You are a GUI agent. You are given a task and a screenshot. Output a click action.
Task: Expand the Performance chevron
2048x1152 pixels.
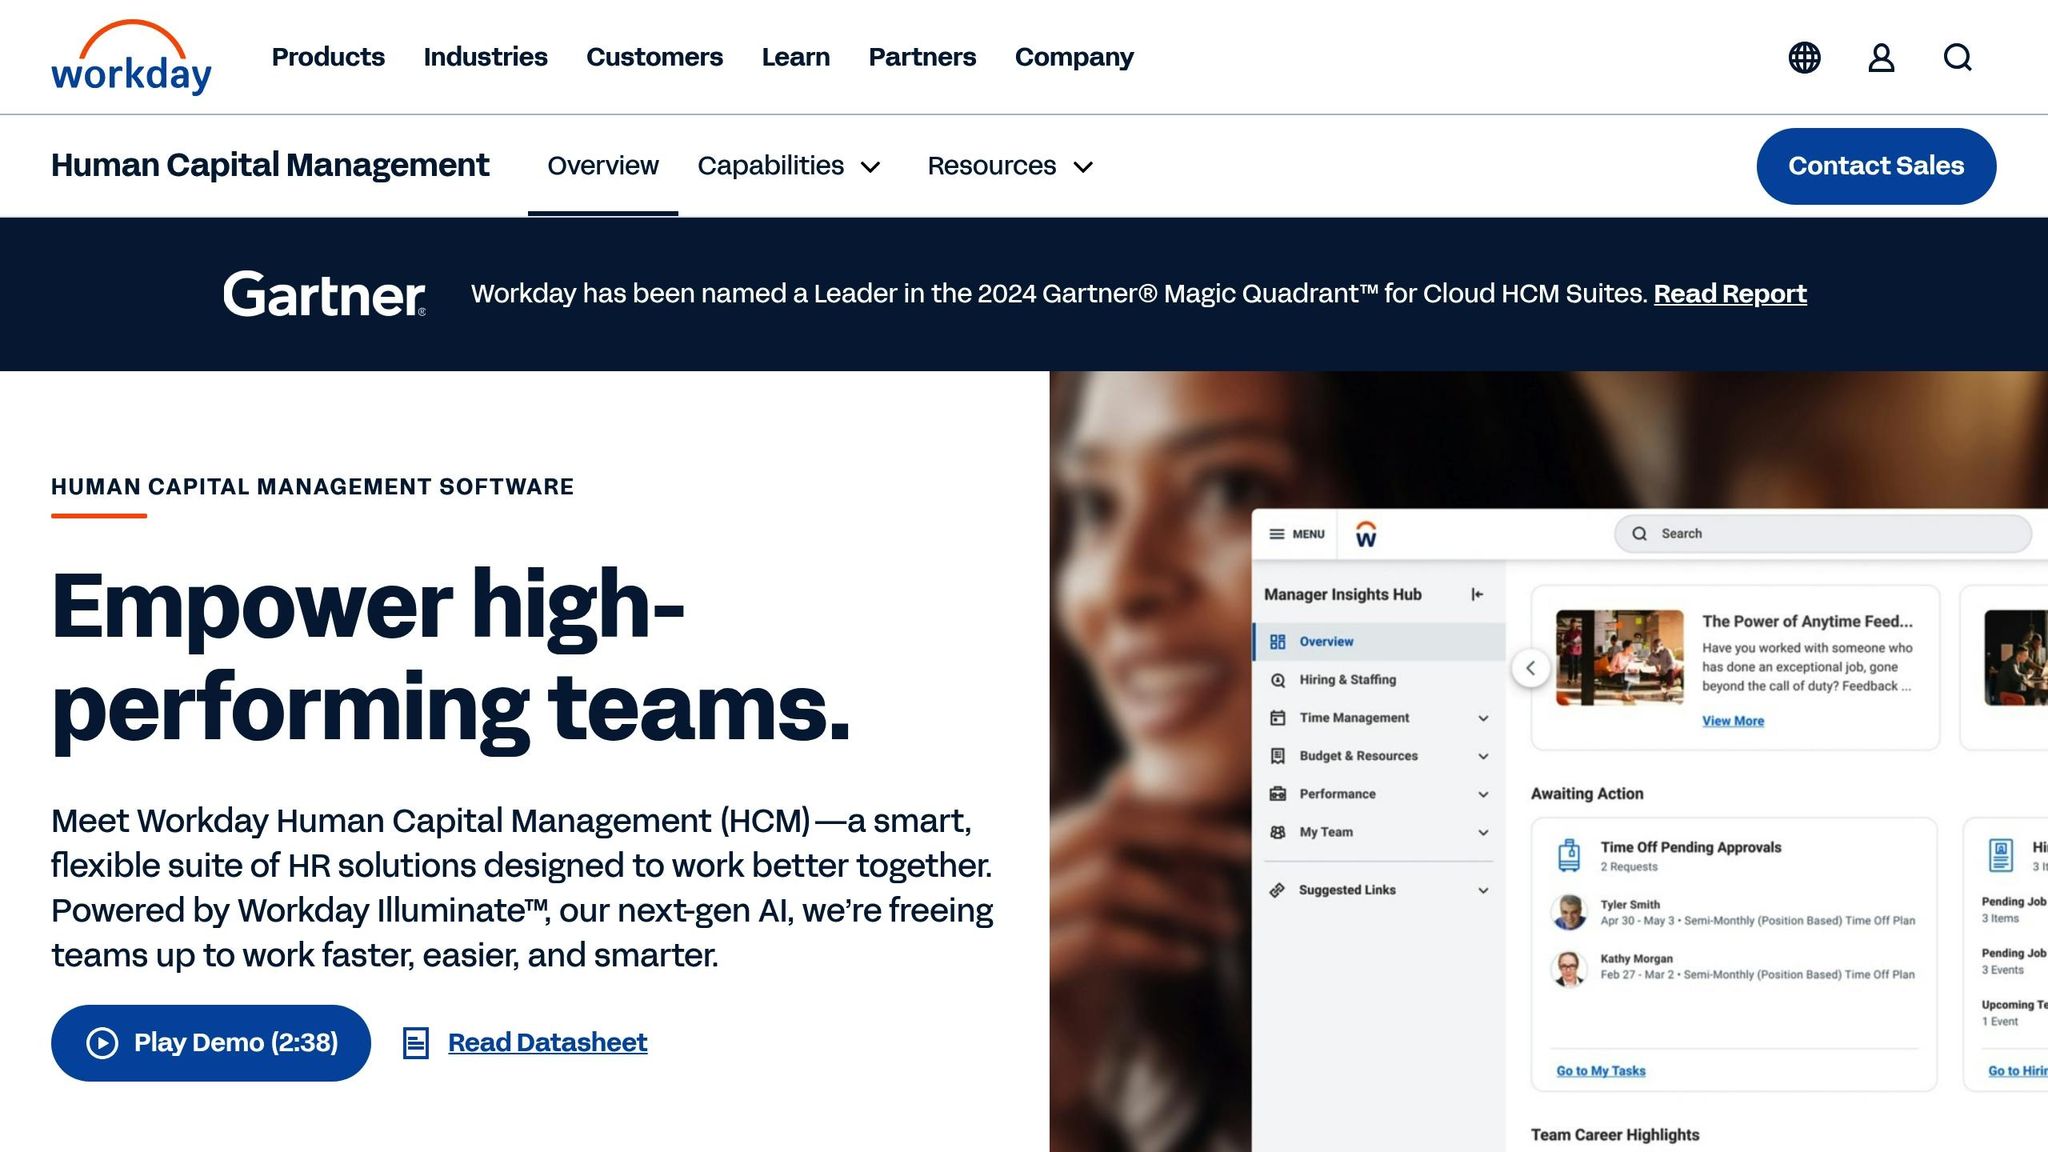pos(1483,794)
